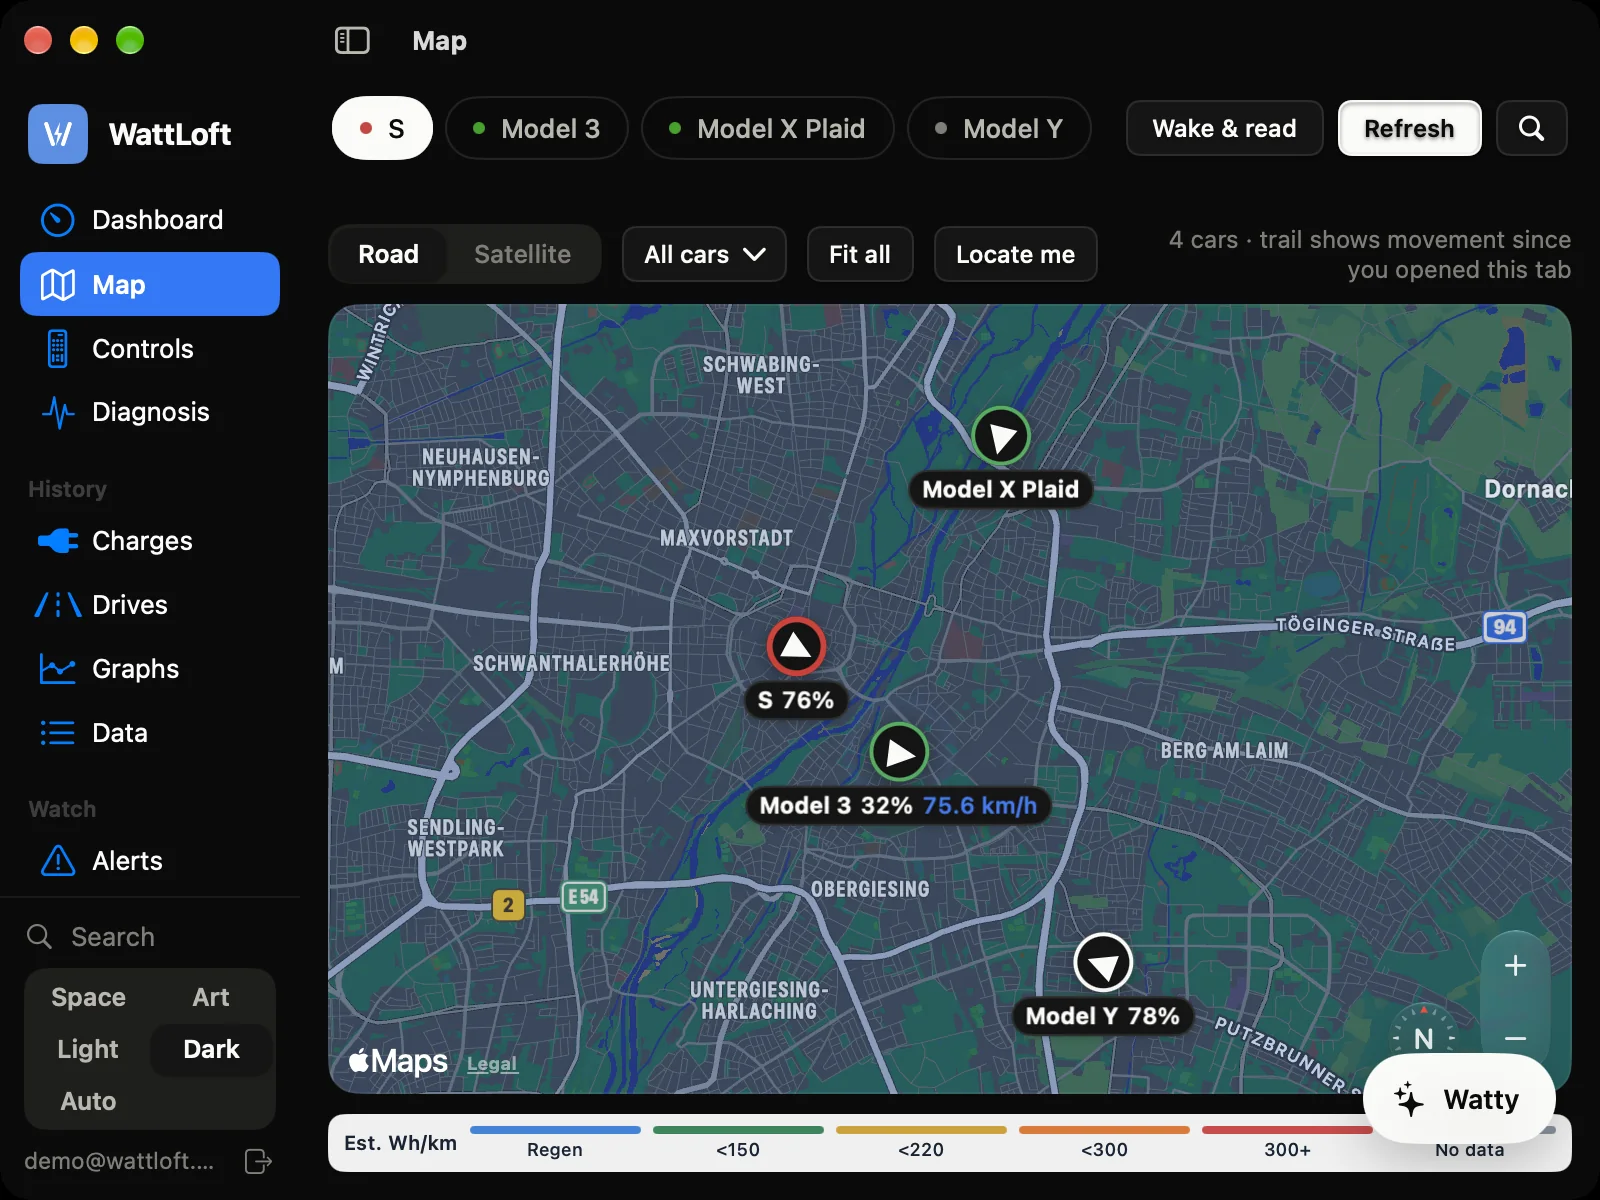Screen dimensions: 1600x1200
Task: Select the S car tab
Action: click(382, 128)
